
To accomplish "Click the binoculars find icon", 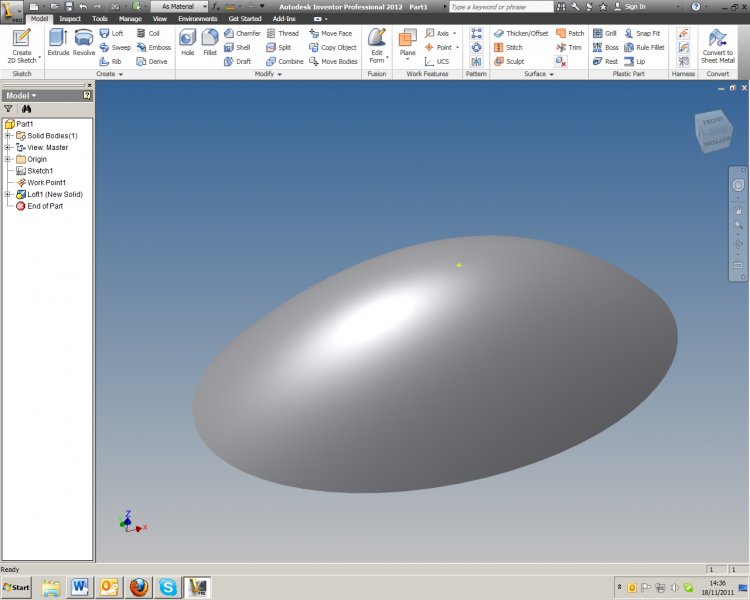I will (26, 109).
